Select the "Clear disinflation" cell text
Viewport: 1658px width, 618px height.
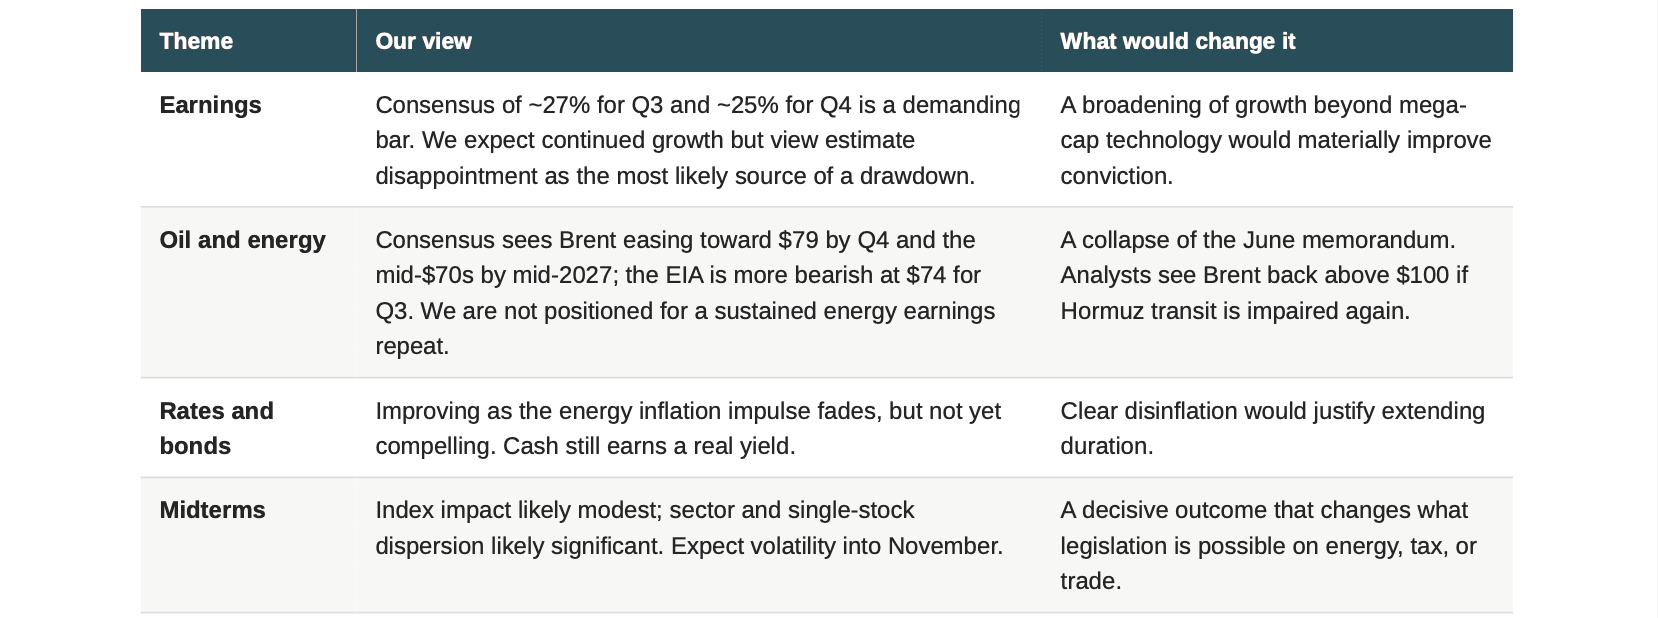pos(1272,428)
